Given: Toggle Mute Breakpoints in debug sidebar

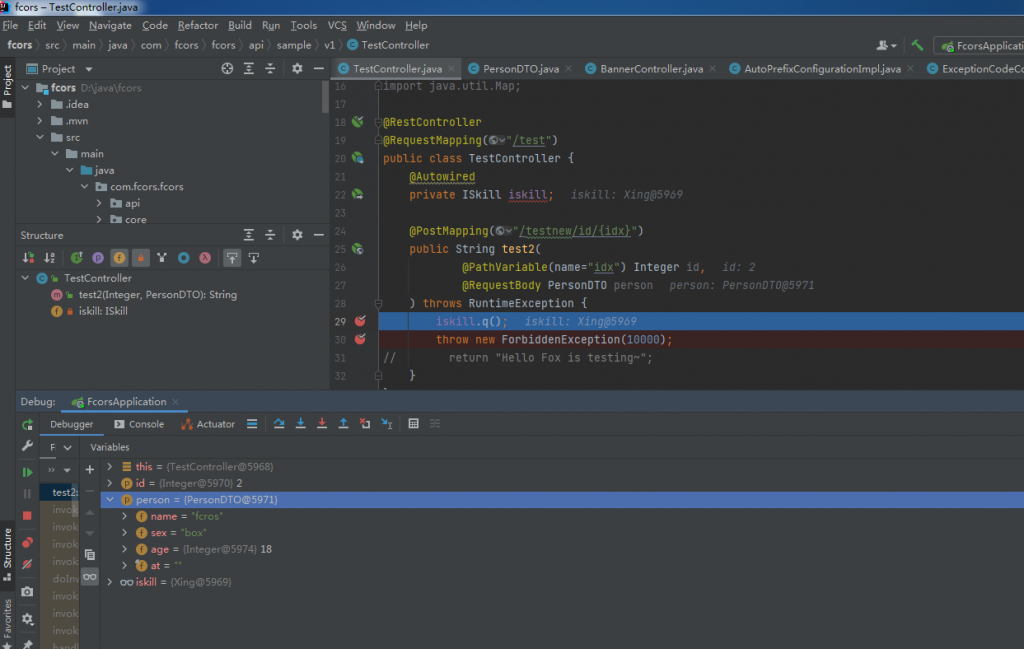Looking at the screenshot, I should (27, 564).
